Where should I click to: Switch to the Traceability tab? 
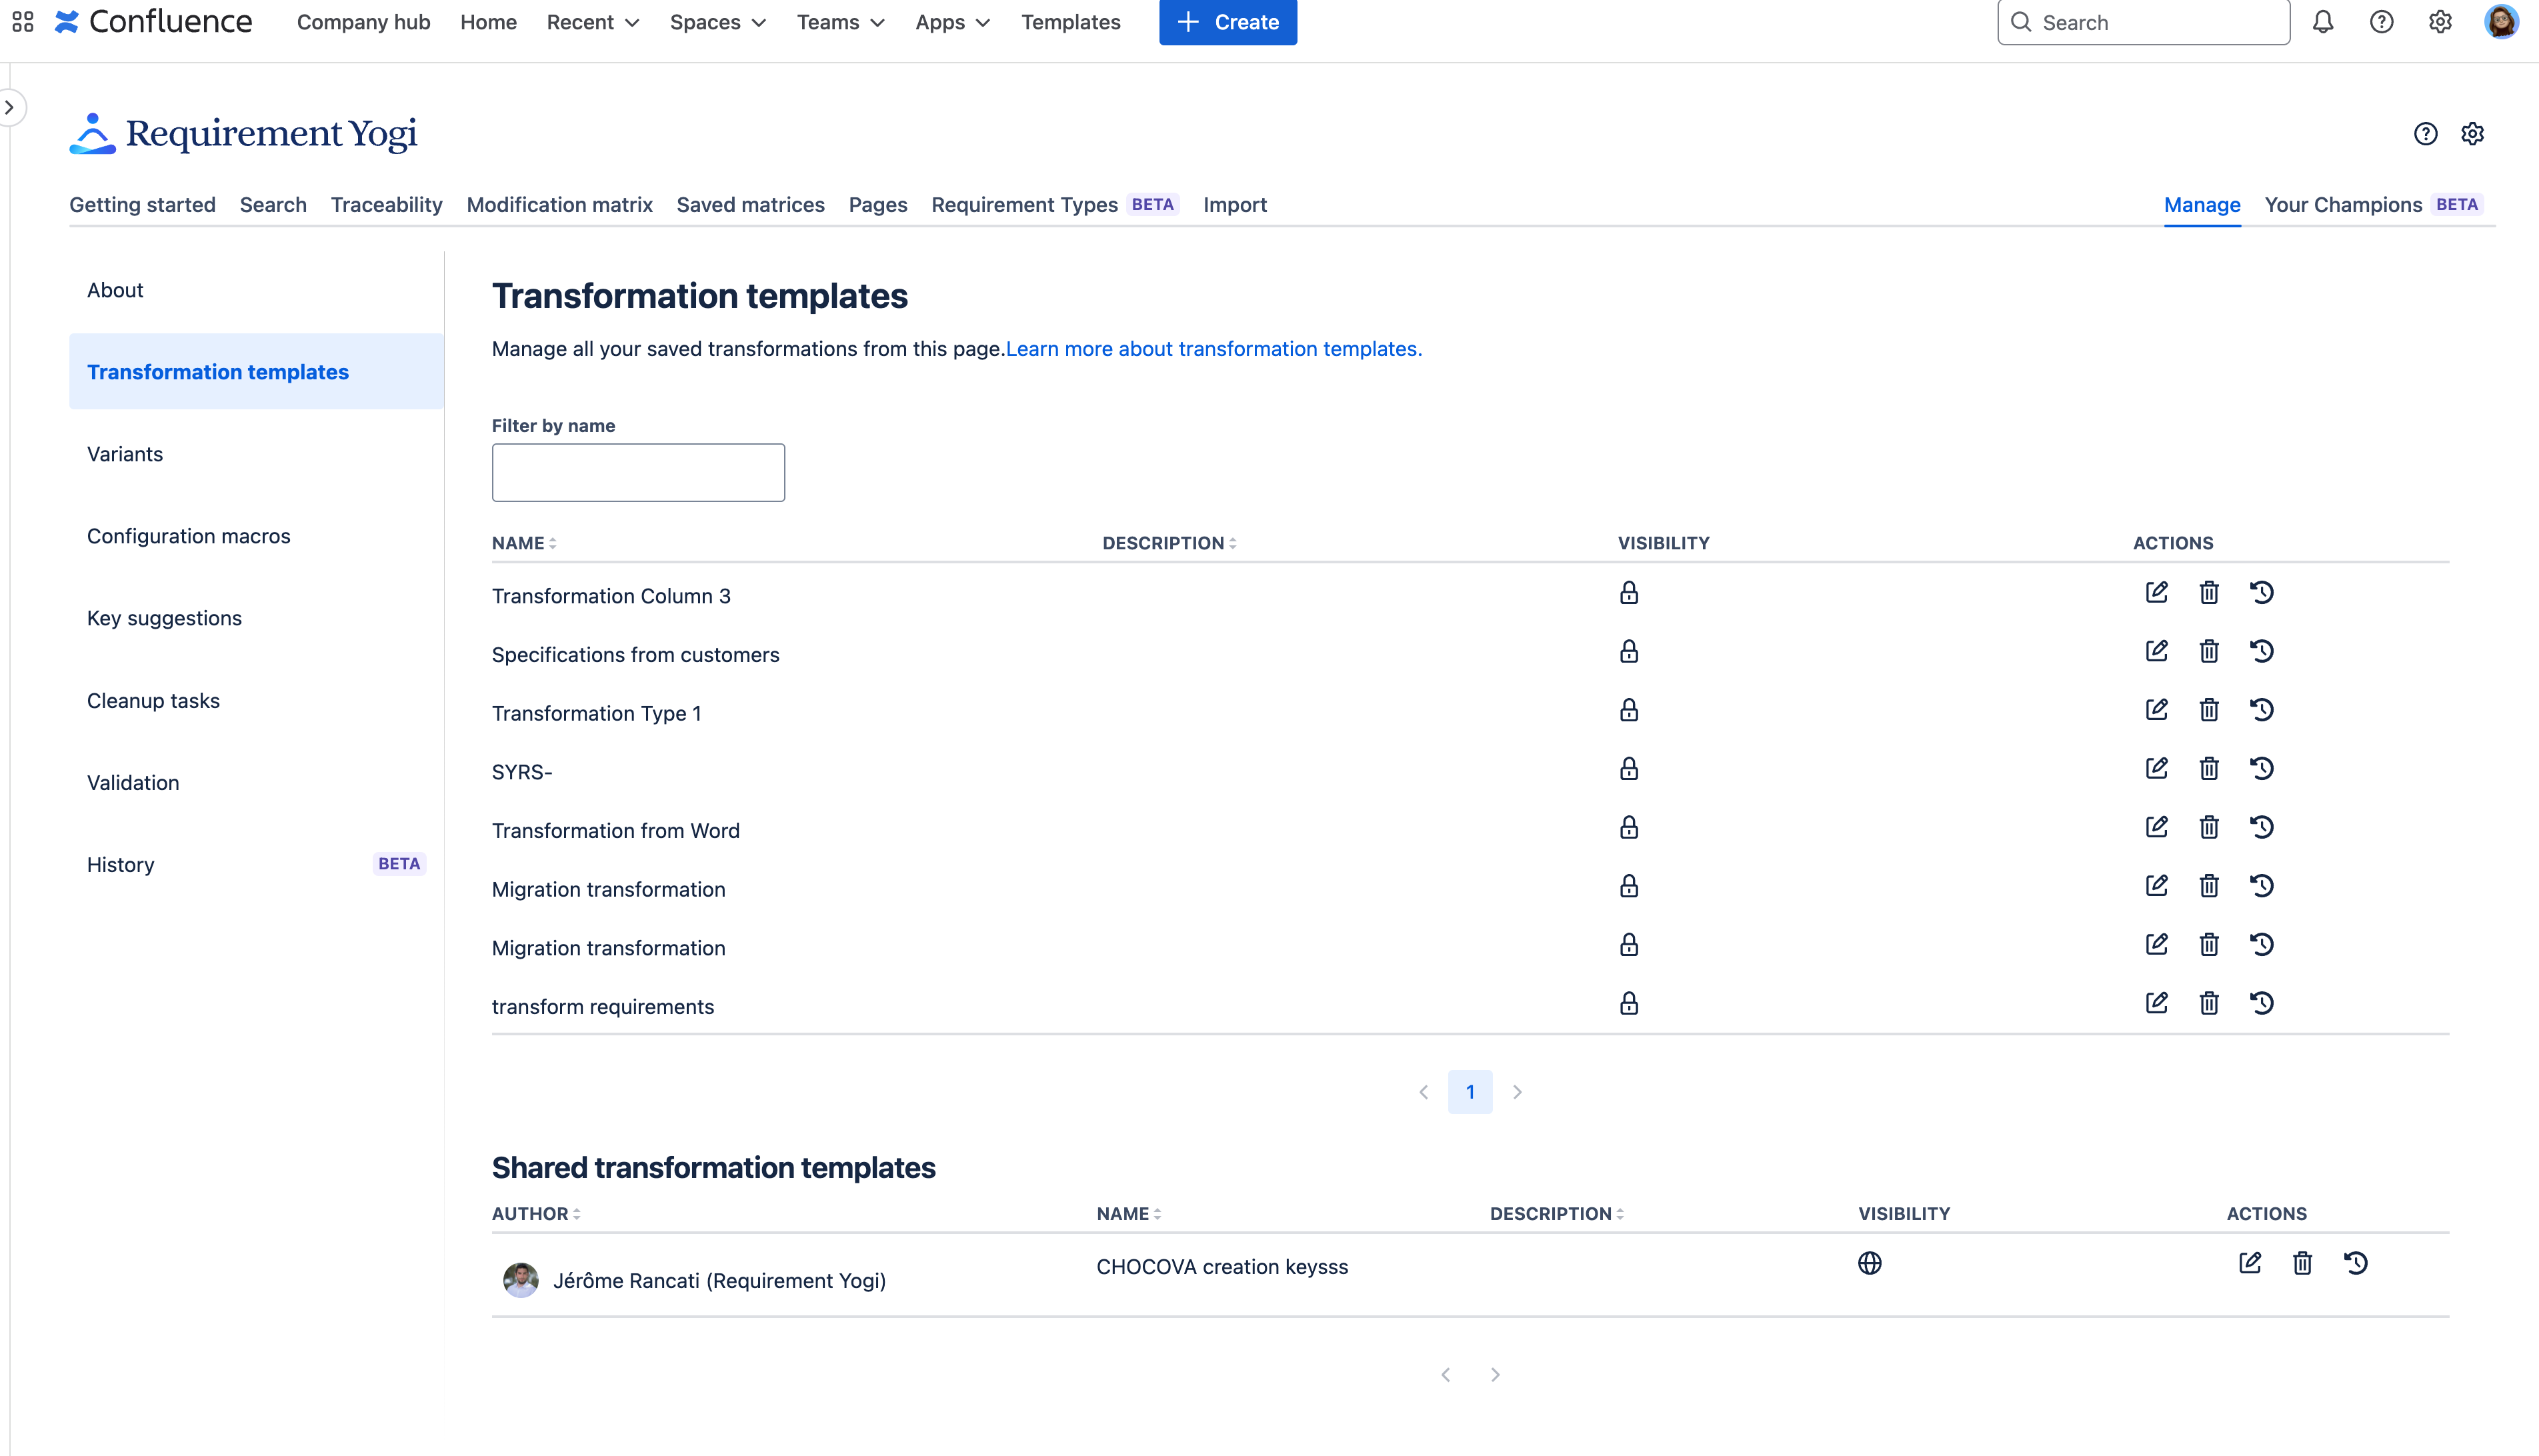(386, 205)
